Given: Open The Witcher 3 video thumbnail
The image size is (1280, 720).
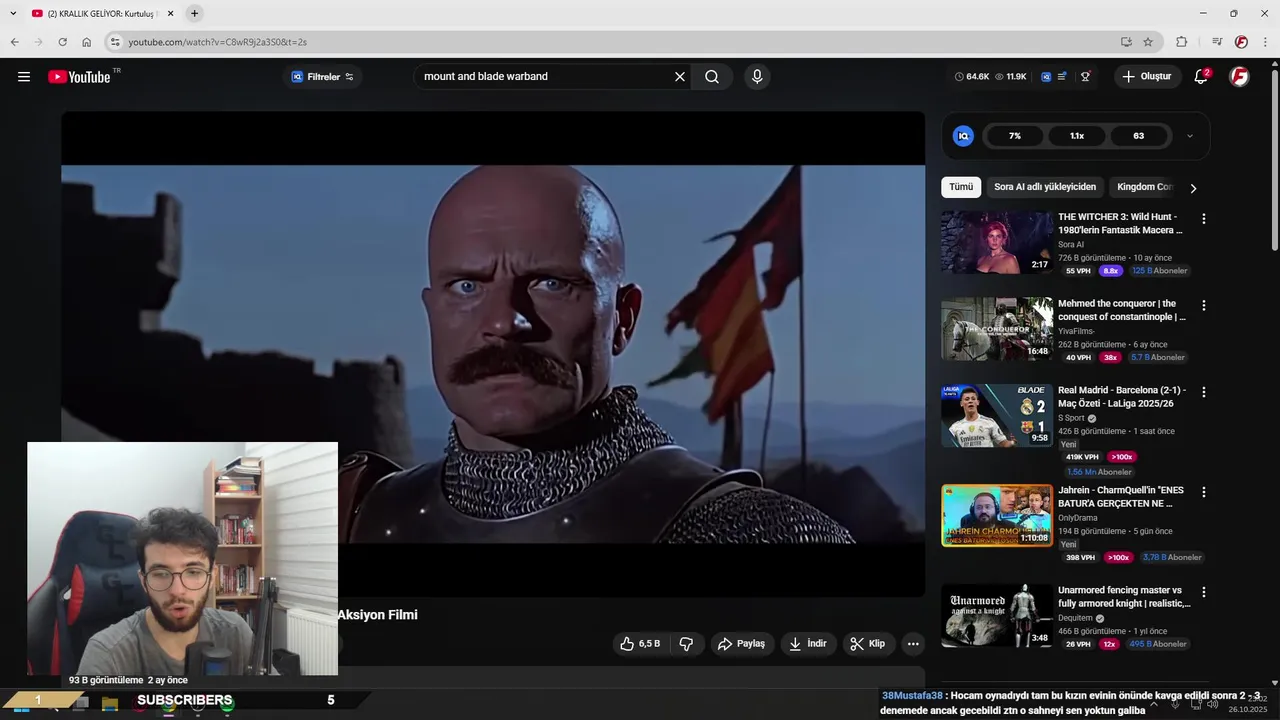Looking at the screenshot, I should (x=997, y=242).
